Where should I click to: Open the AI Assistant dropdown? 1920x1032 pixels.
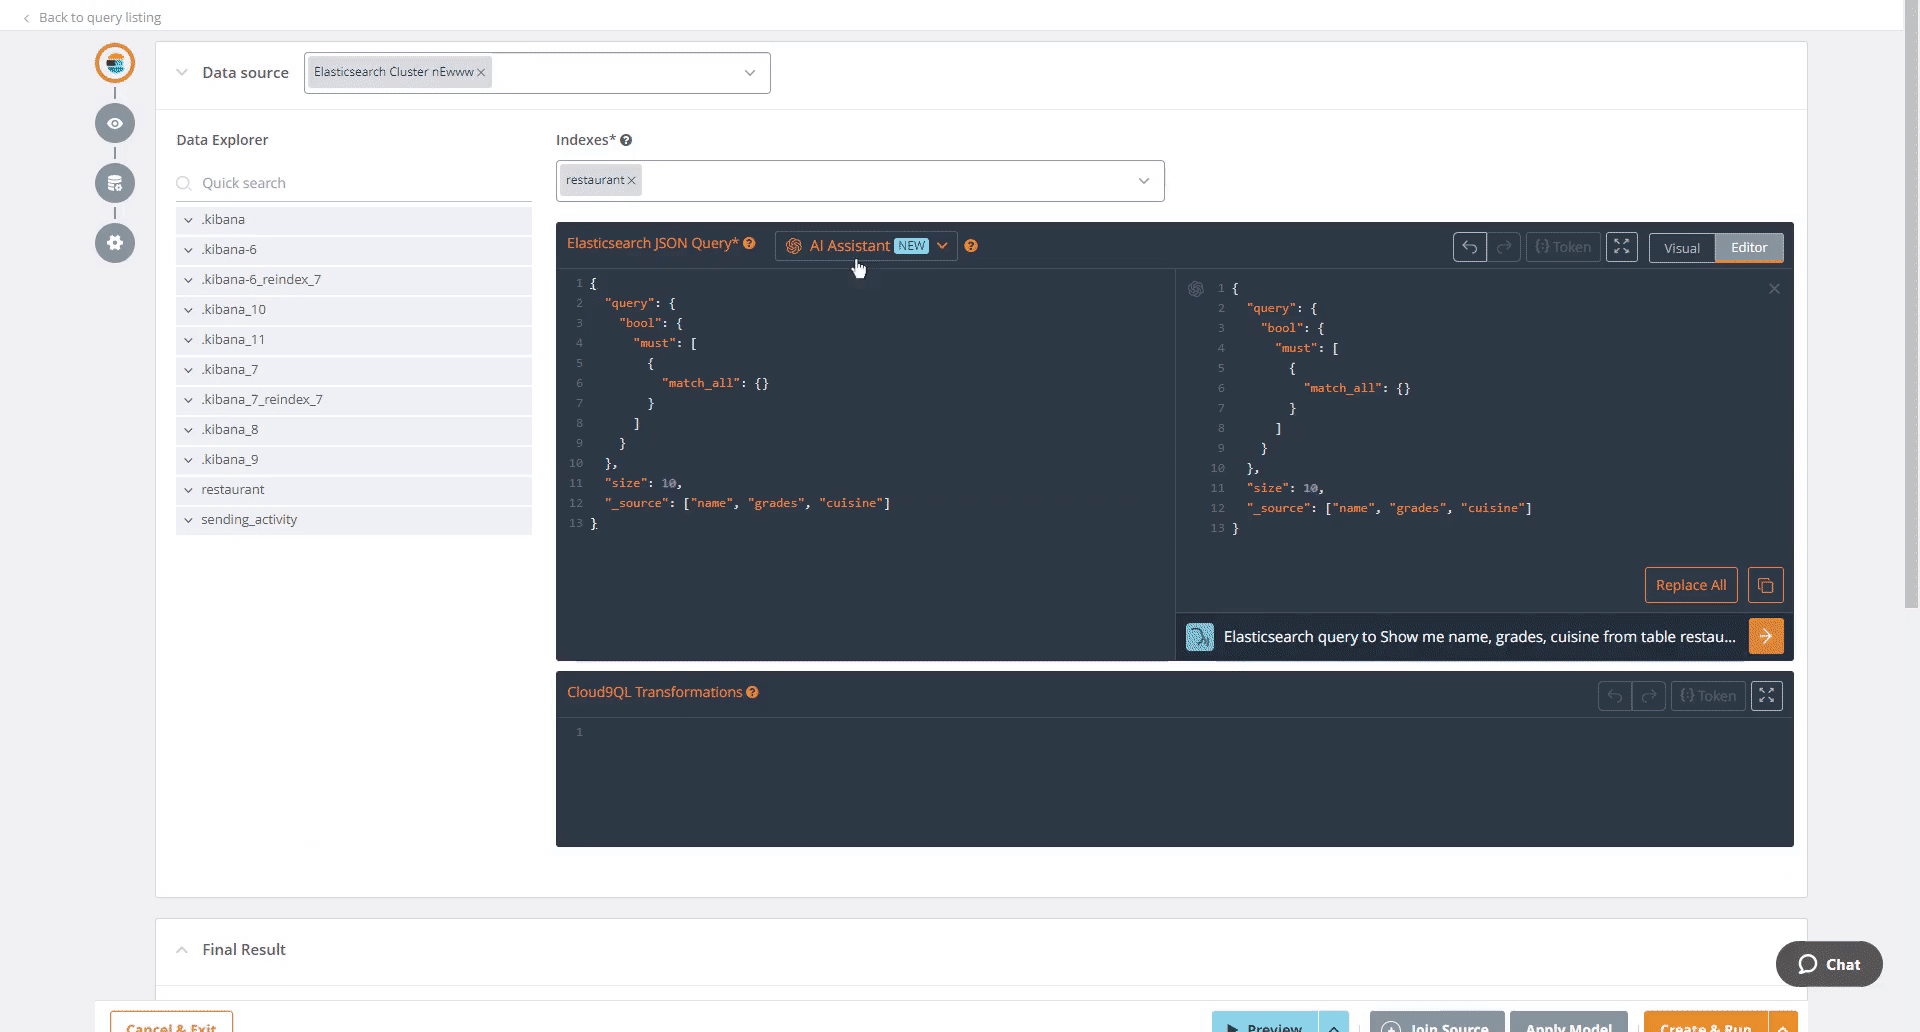[941, 245]
